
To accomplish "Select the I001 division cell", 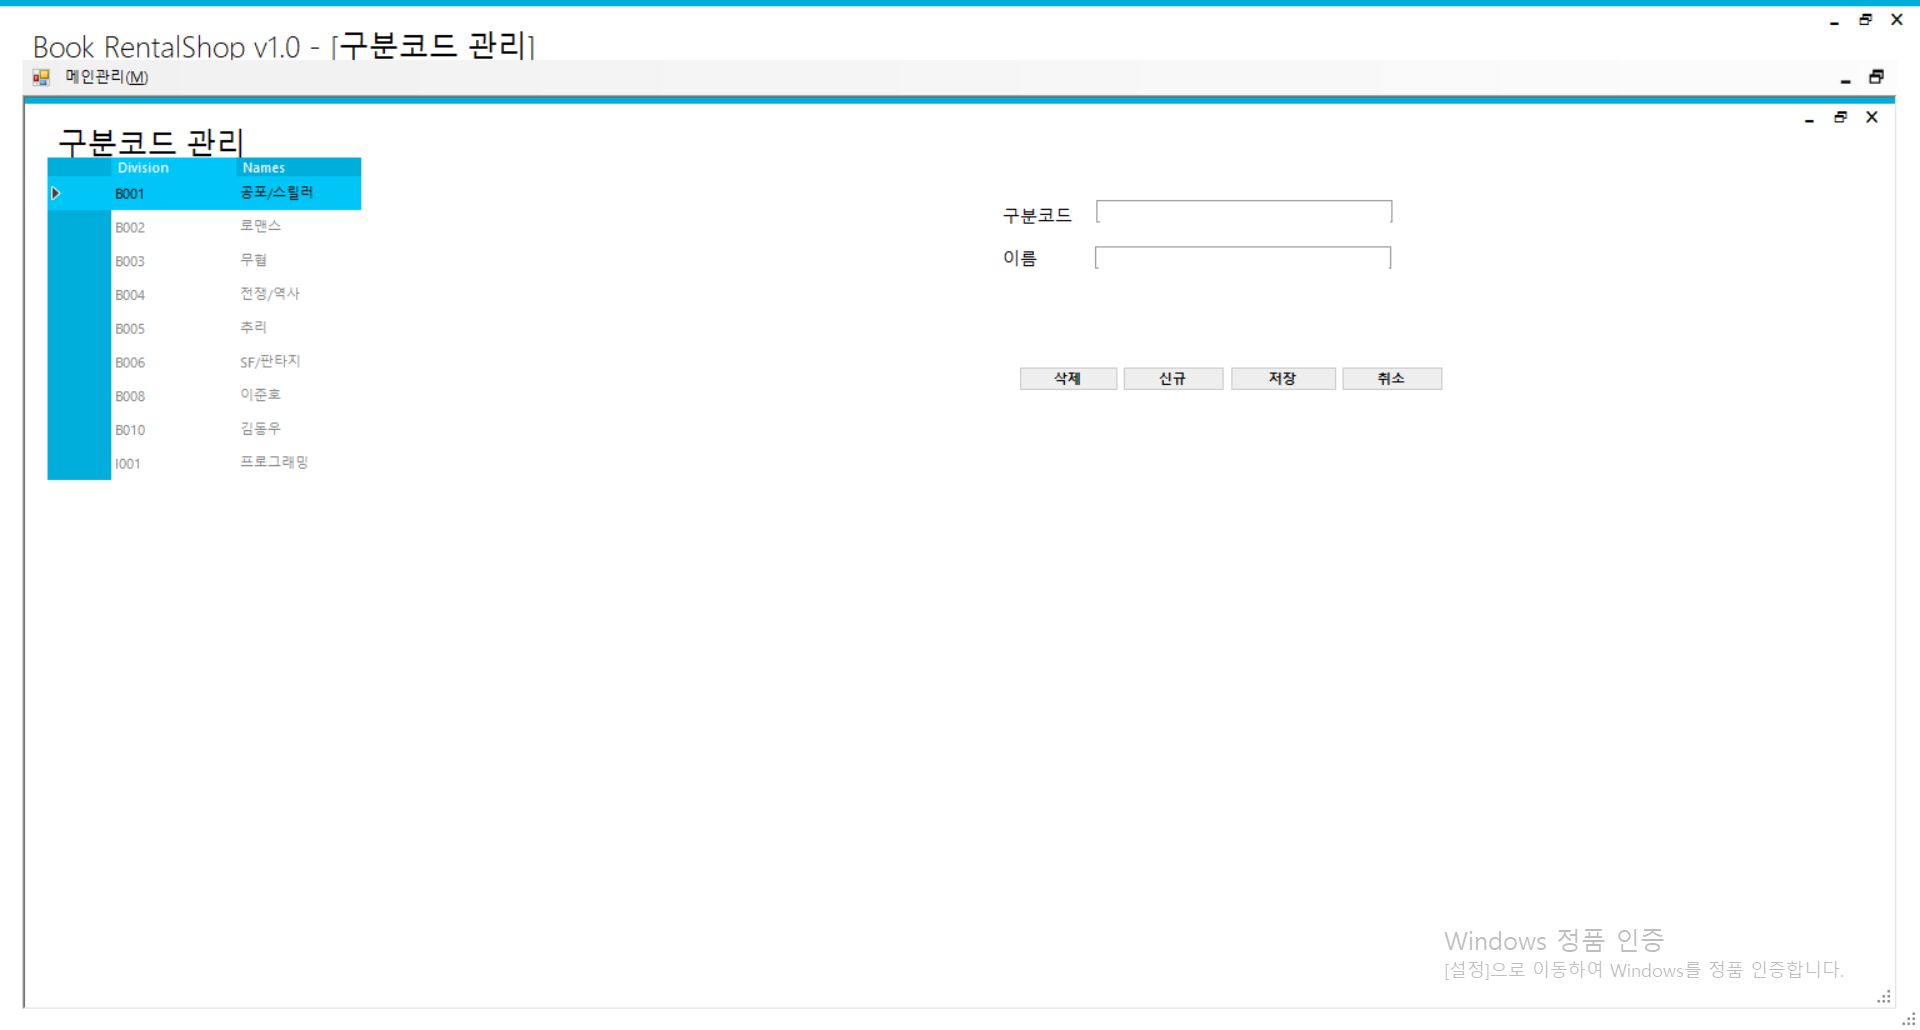I will click(x=174, y=464).
